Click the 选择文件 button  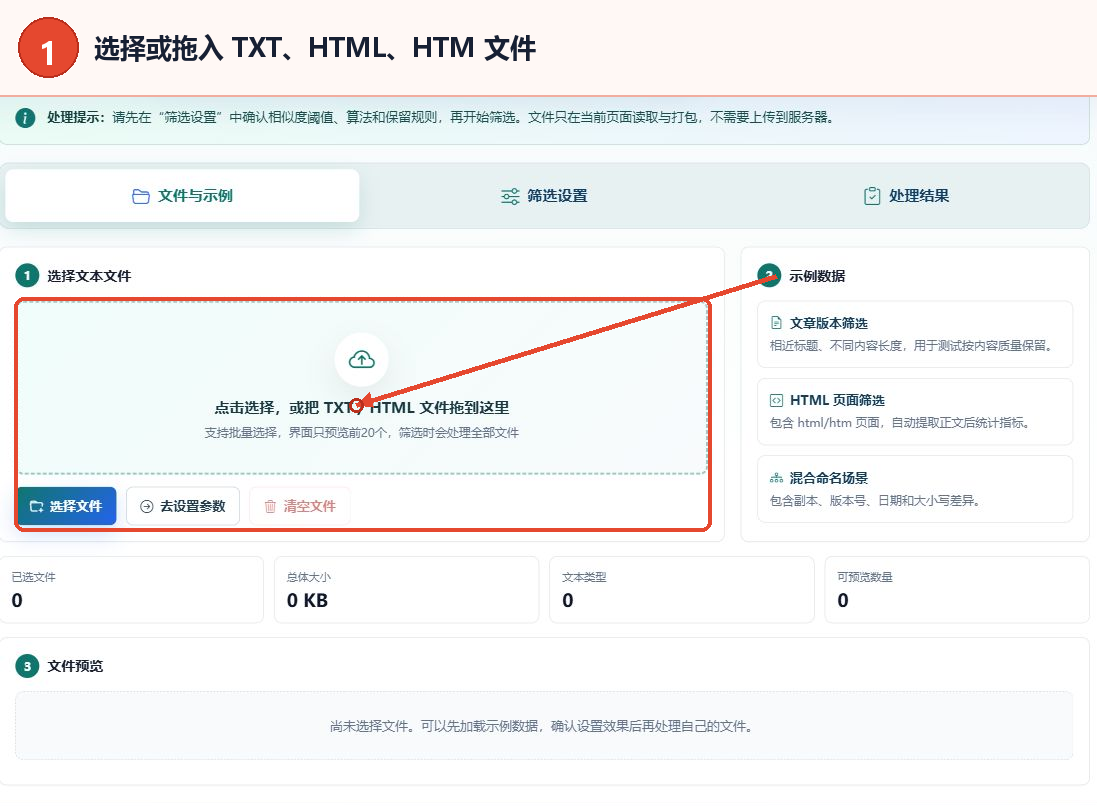click(x=66, y=506)
